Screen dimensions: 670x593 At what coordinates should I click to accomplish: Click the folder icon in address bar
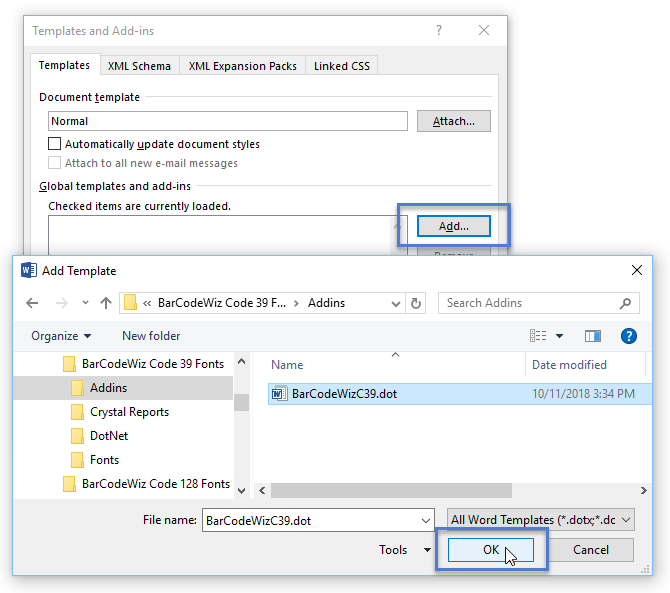pos(130,303)
